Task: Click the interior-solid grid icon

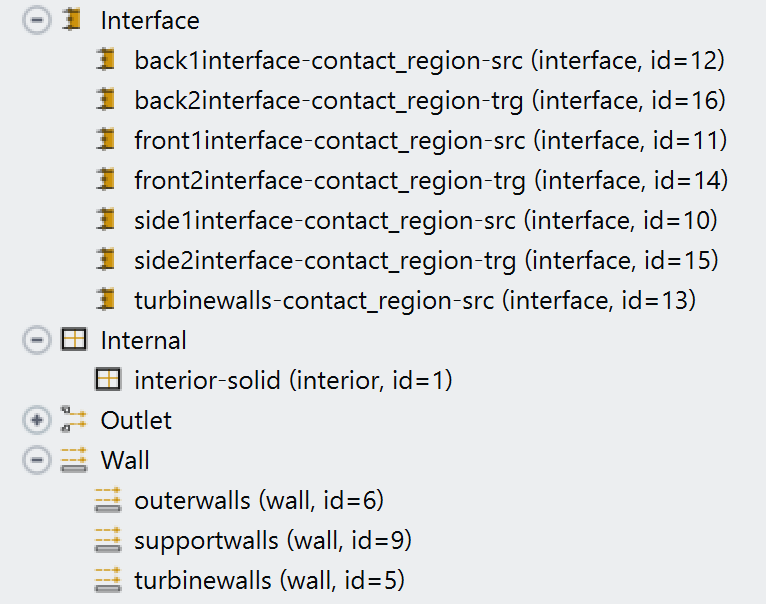Action: (x=106, y=380)
